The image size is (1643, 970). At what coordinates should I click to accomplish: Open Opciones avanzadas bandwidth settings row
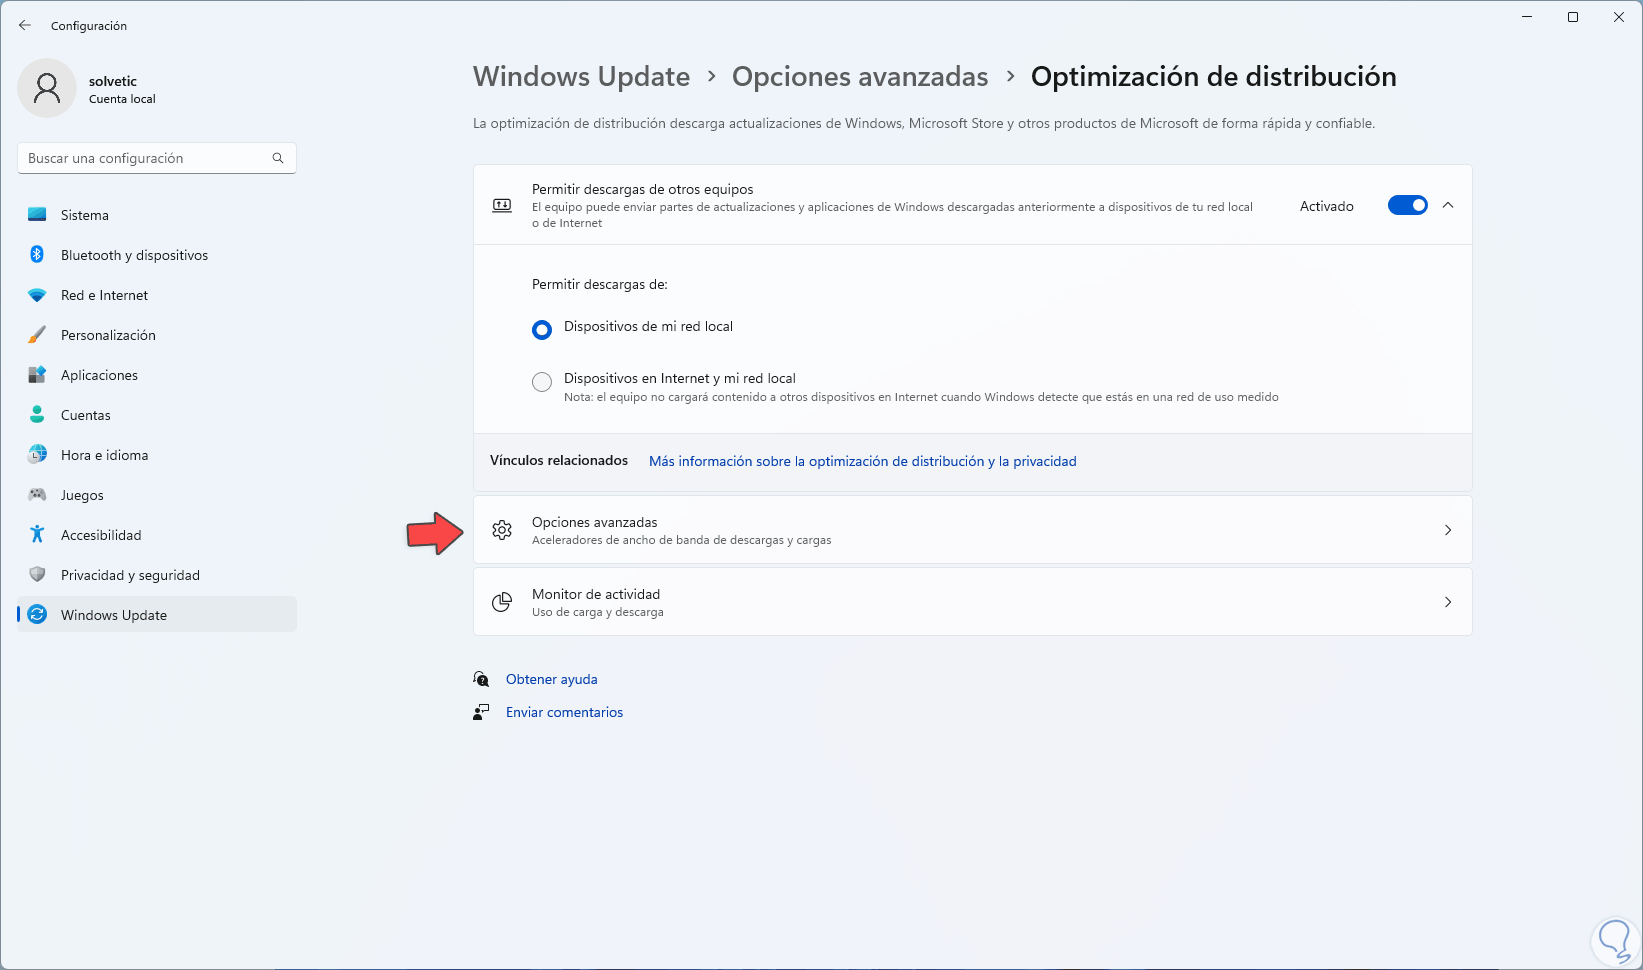point(972,530)
